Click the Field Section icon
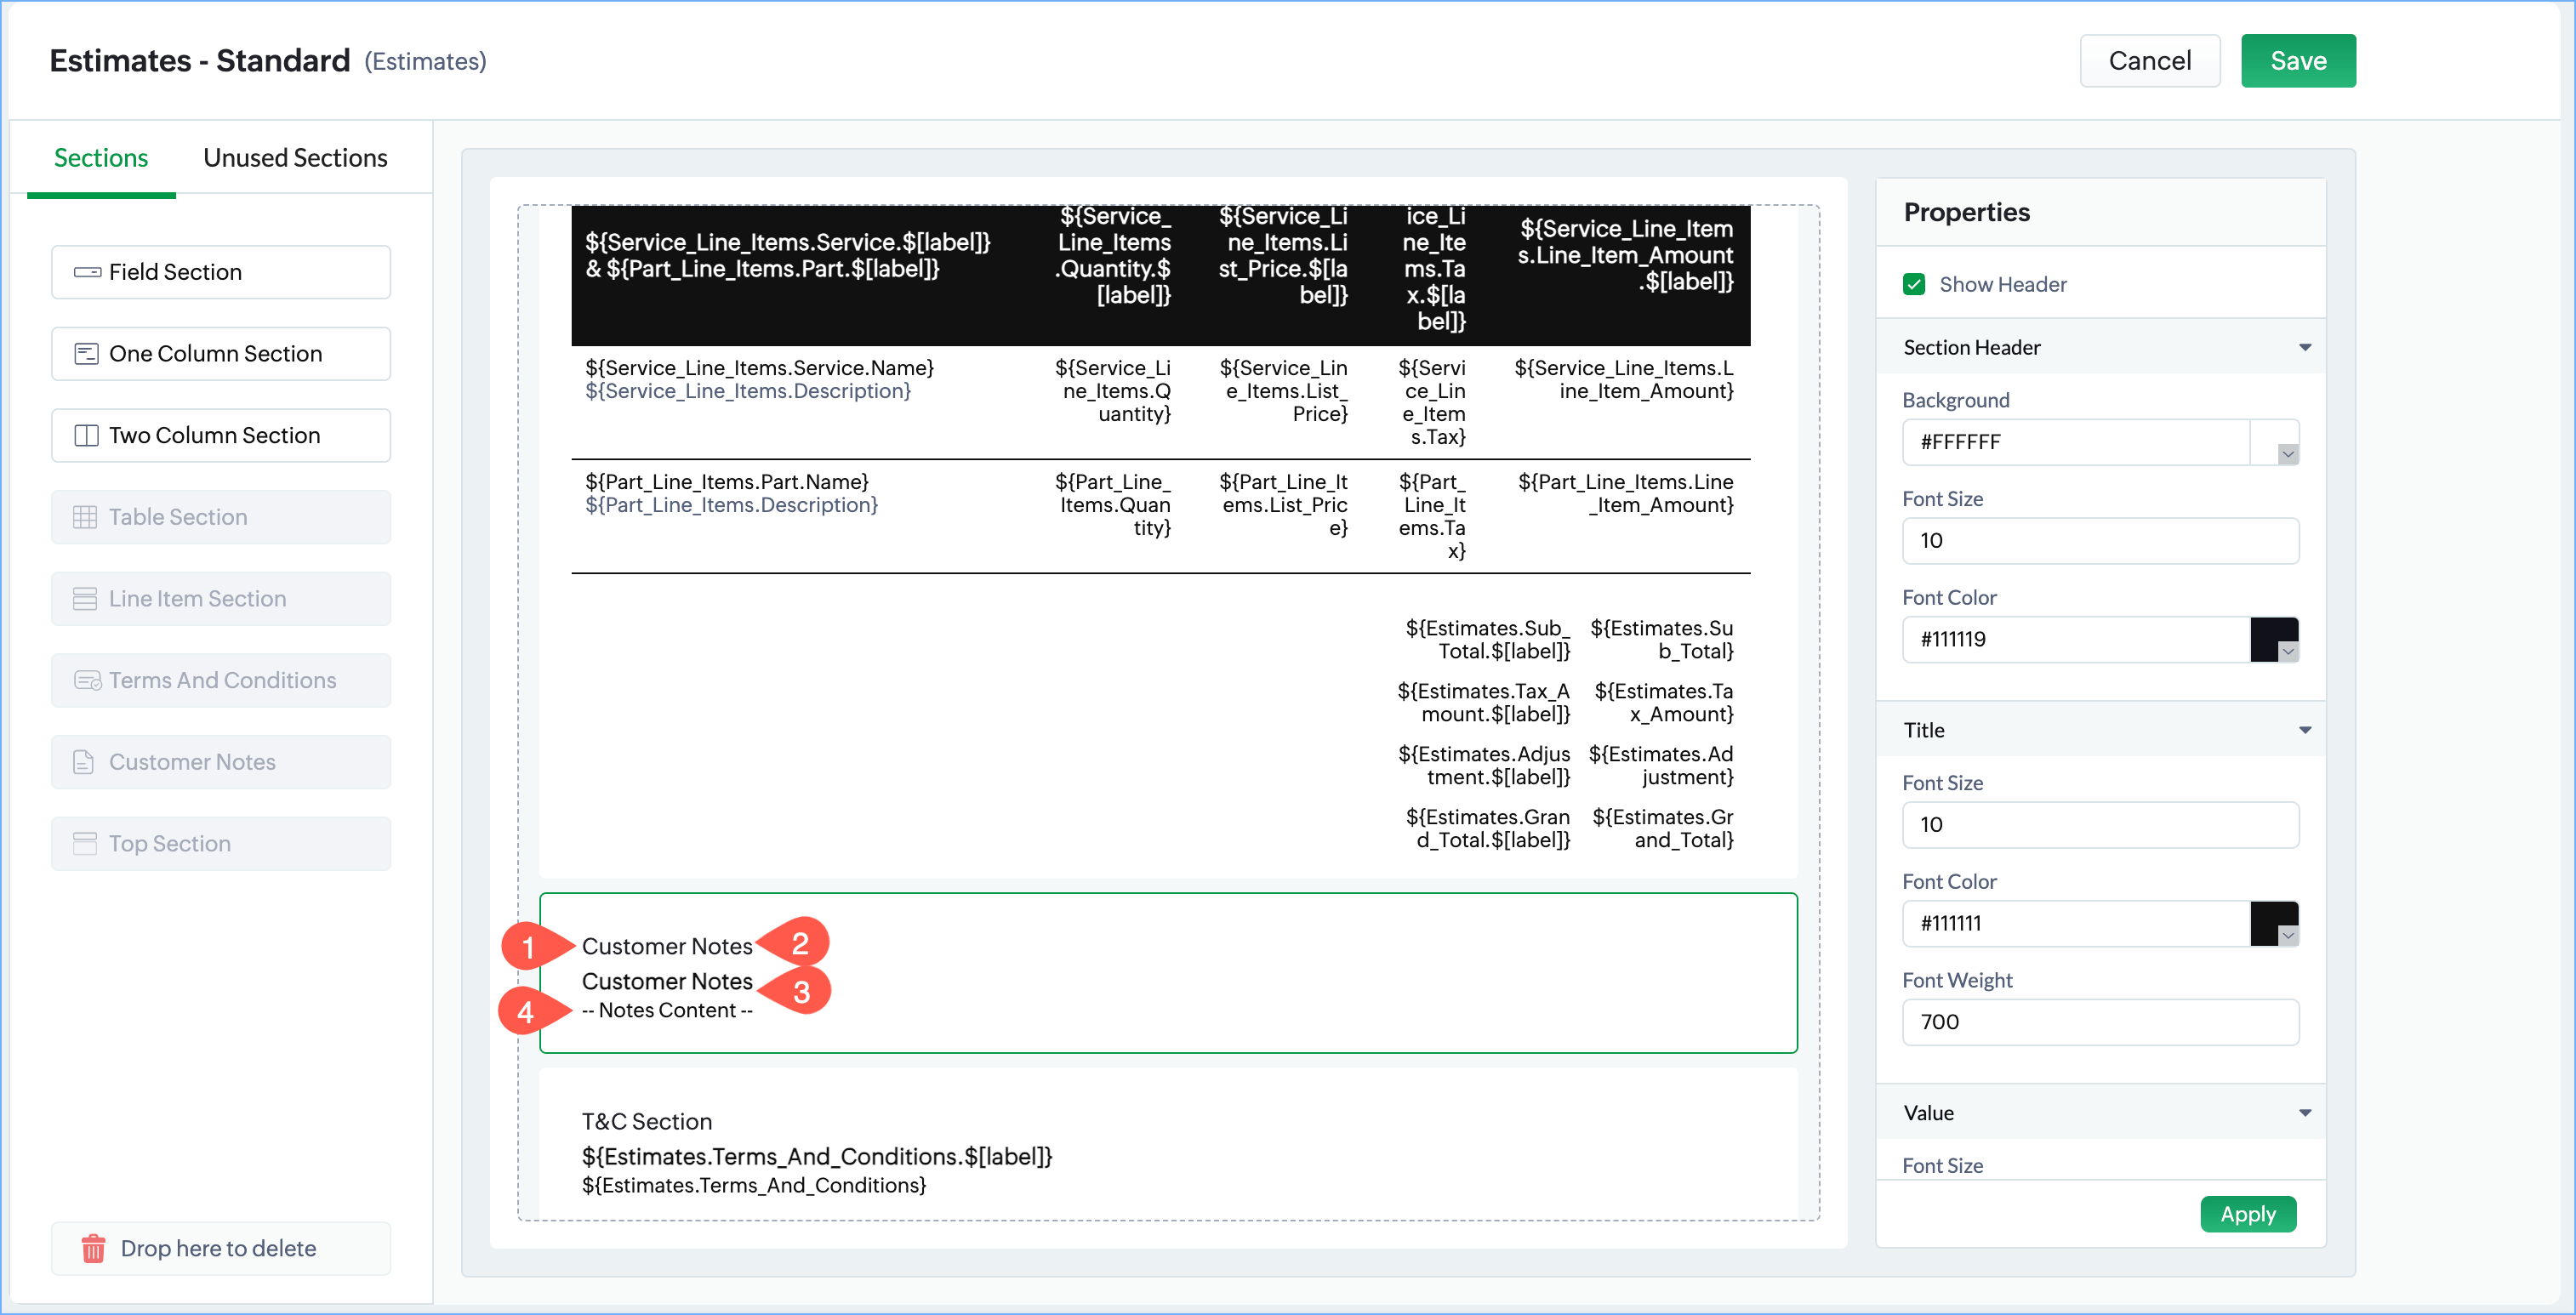2576x1315 pixels. pos(87,272)
